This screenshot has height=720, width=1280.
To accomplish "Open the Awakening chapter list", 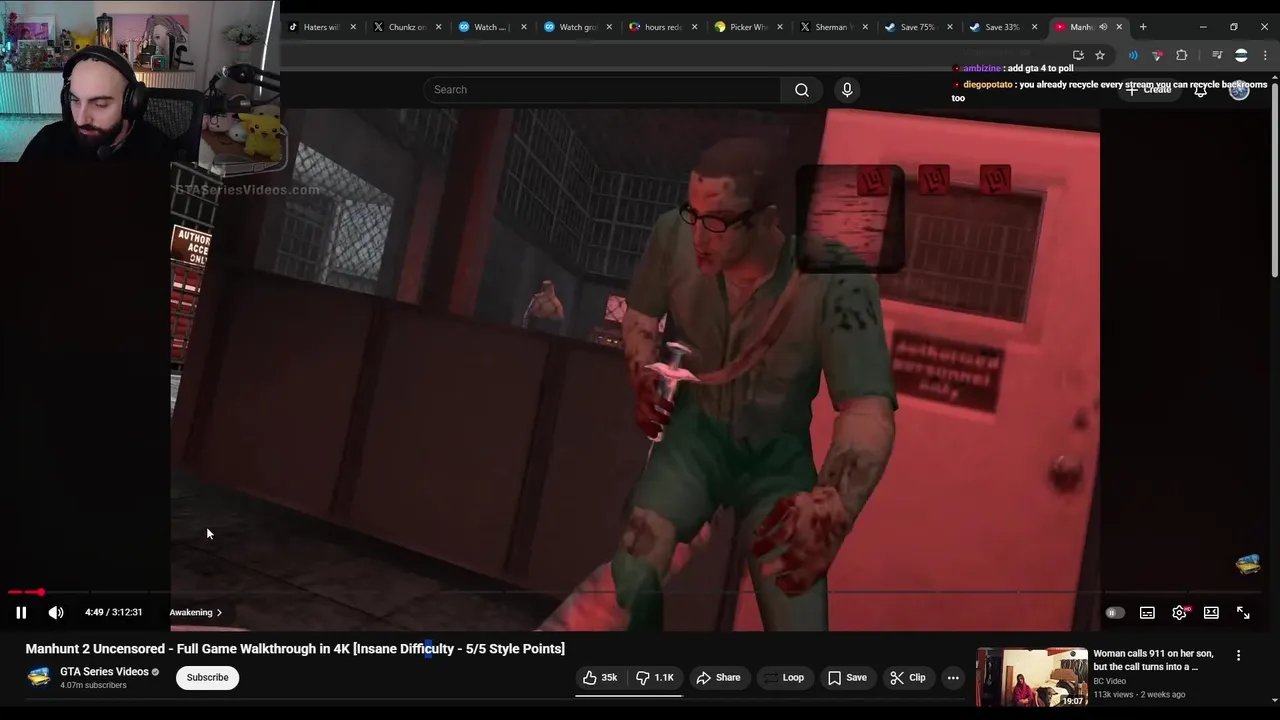I will 196,612.
